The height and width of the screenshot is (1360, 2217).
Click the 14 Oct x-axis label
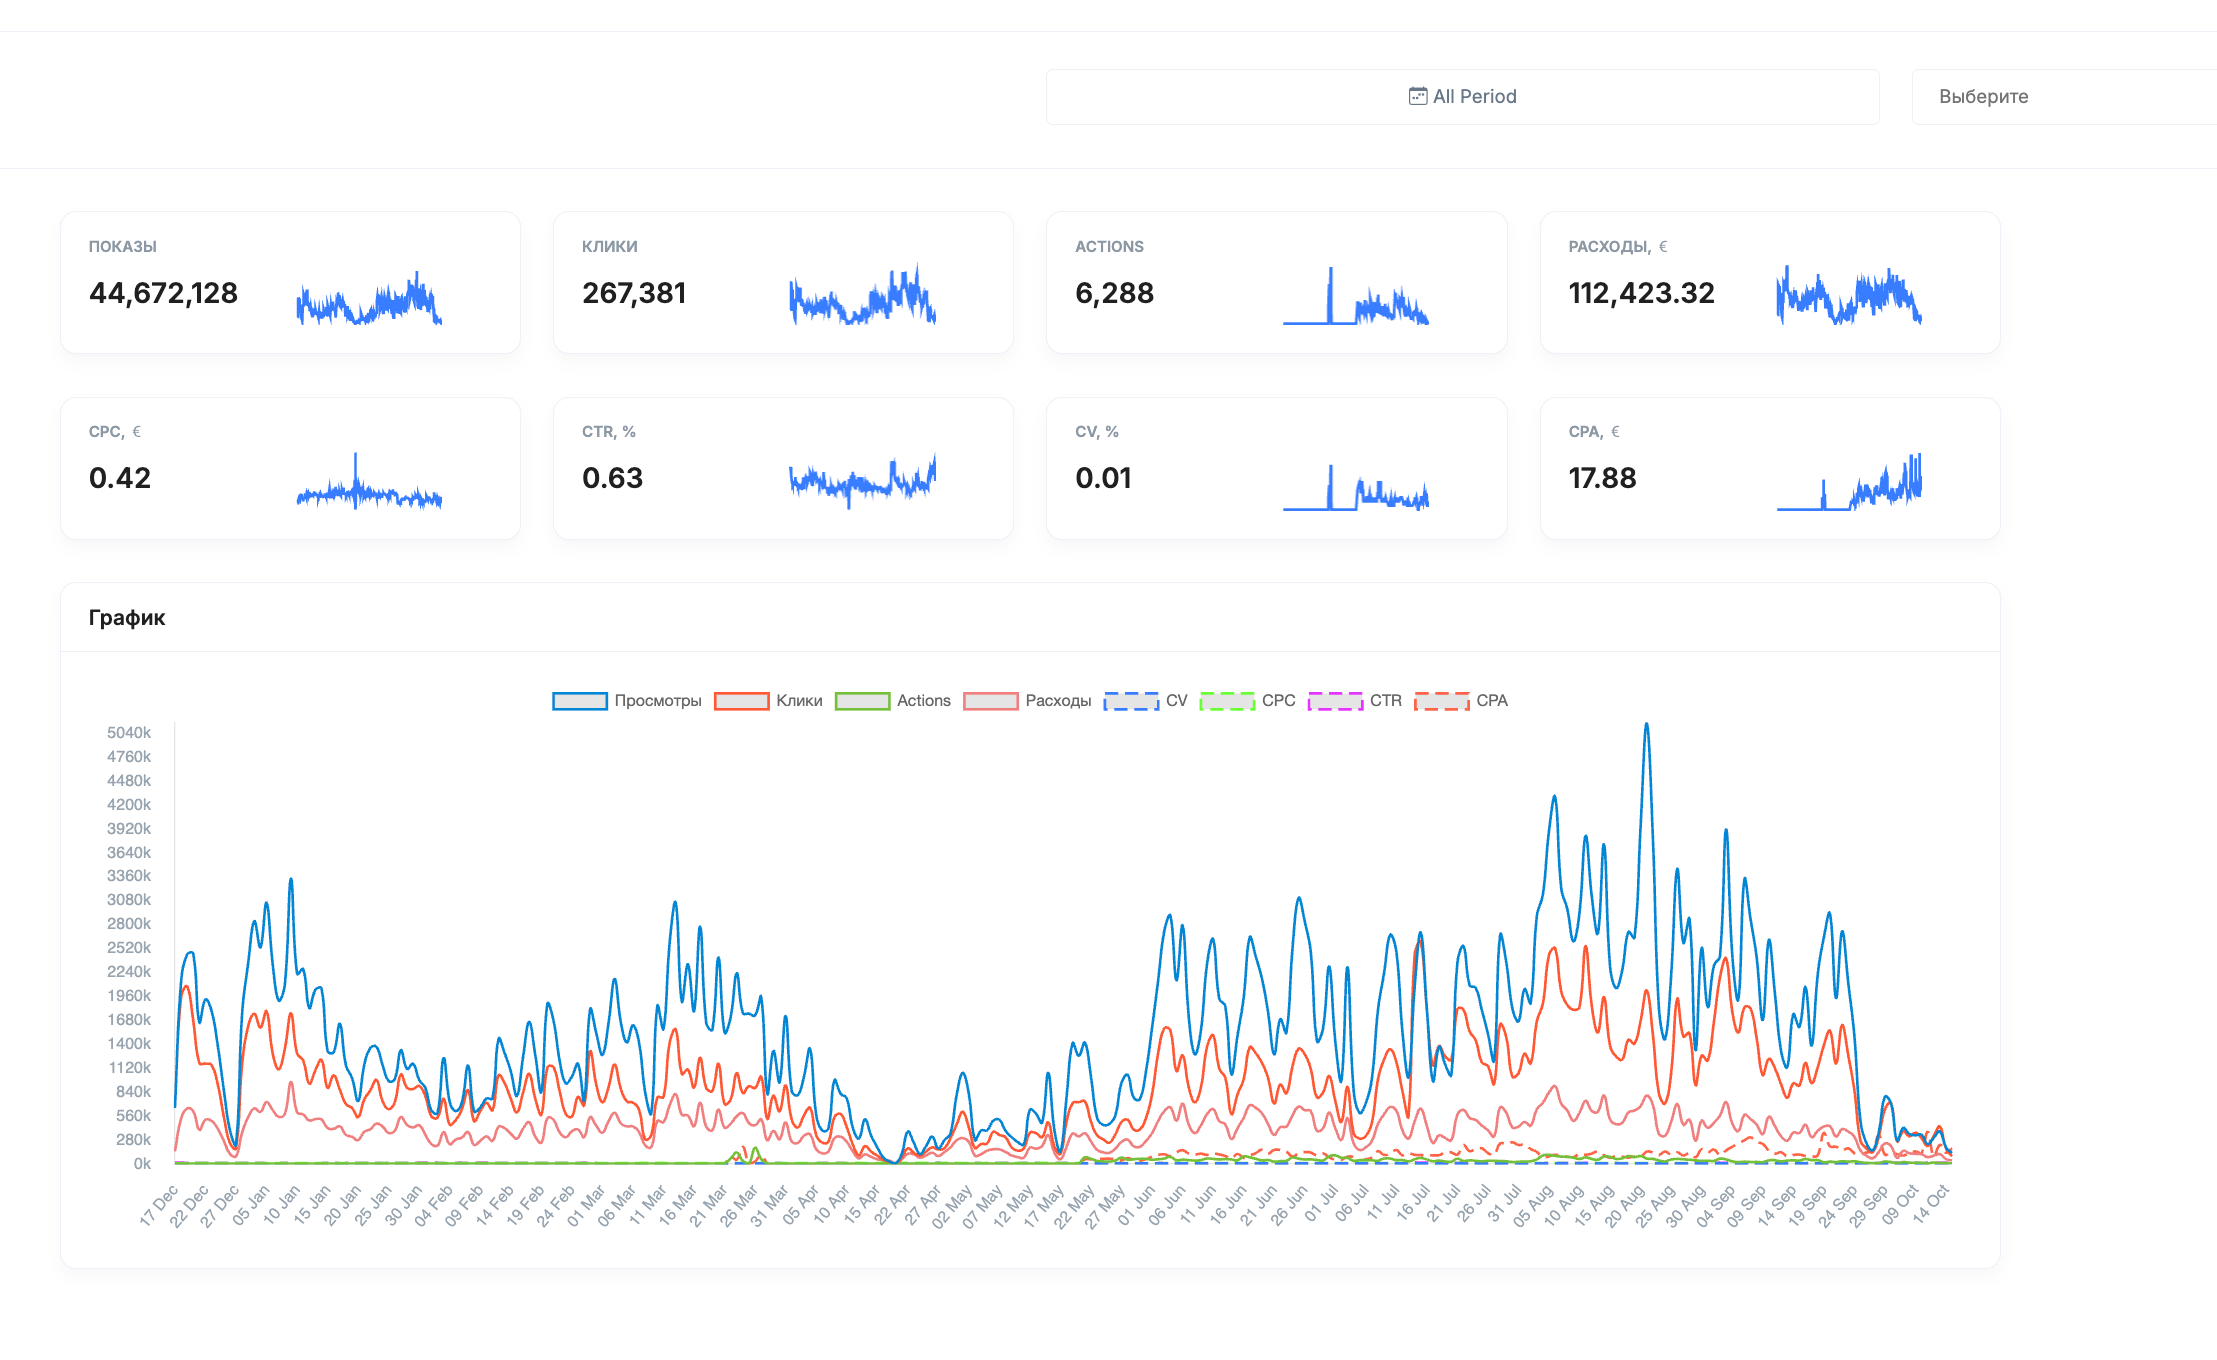[x=1932, y=1204]
